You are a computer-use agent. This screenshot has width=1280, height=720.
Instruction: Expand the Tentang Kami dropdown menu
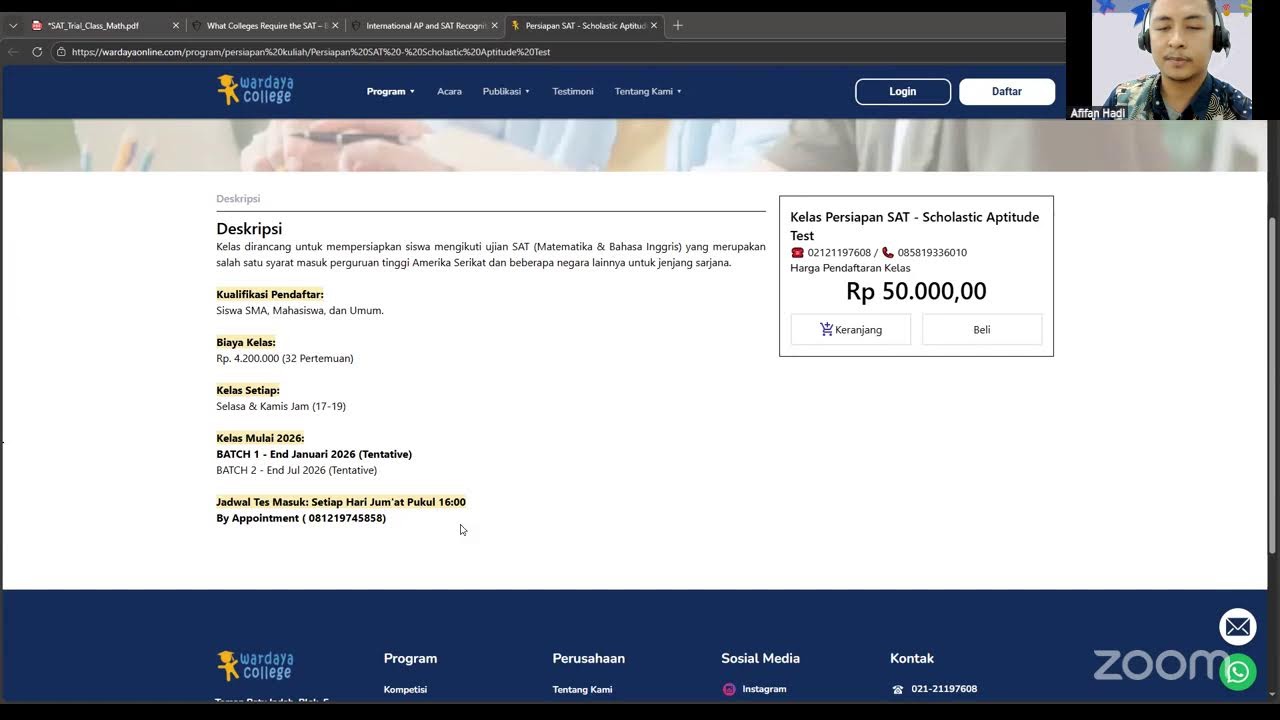(x=648, y=91)
